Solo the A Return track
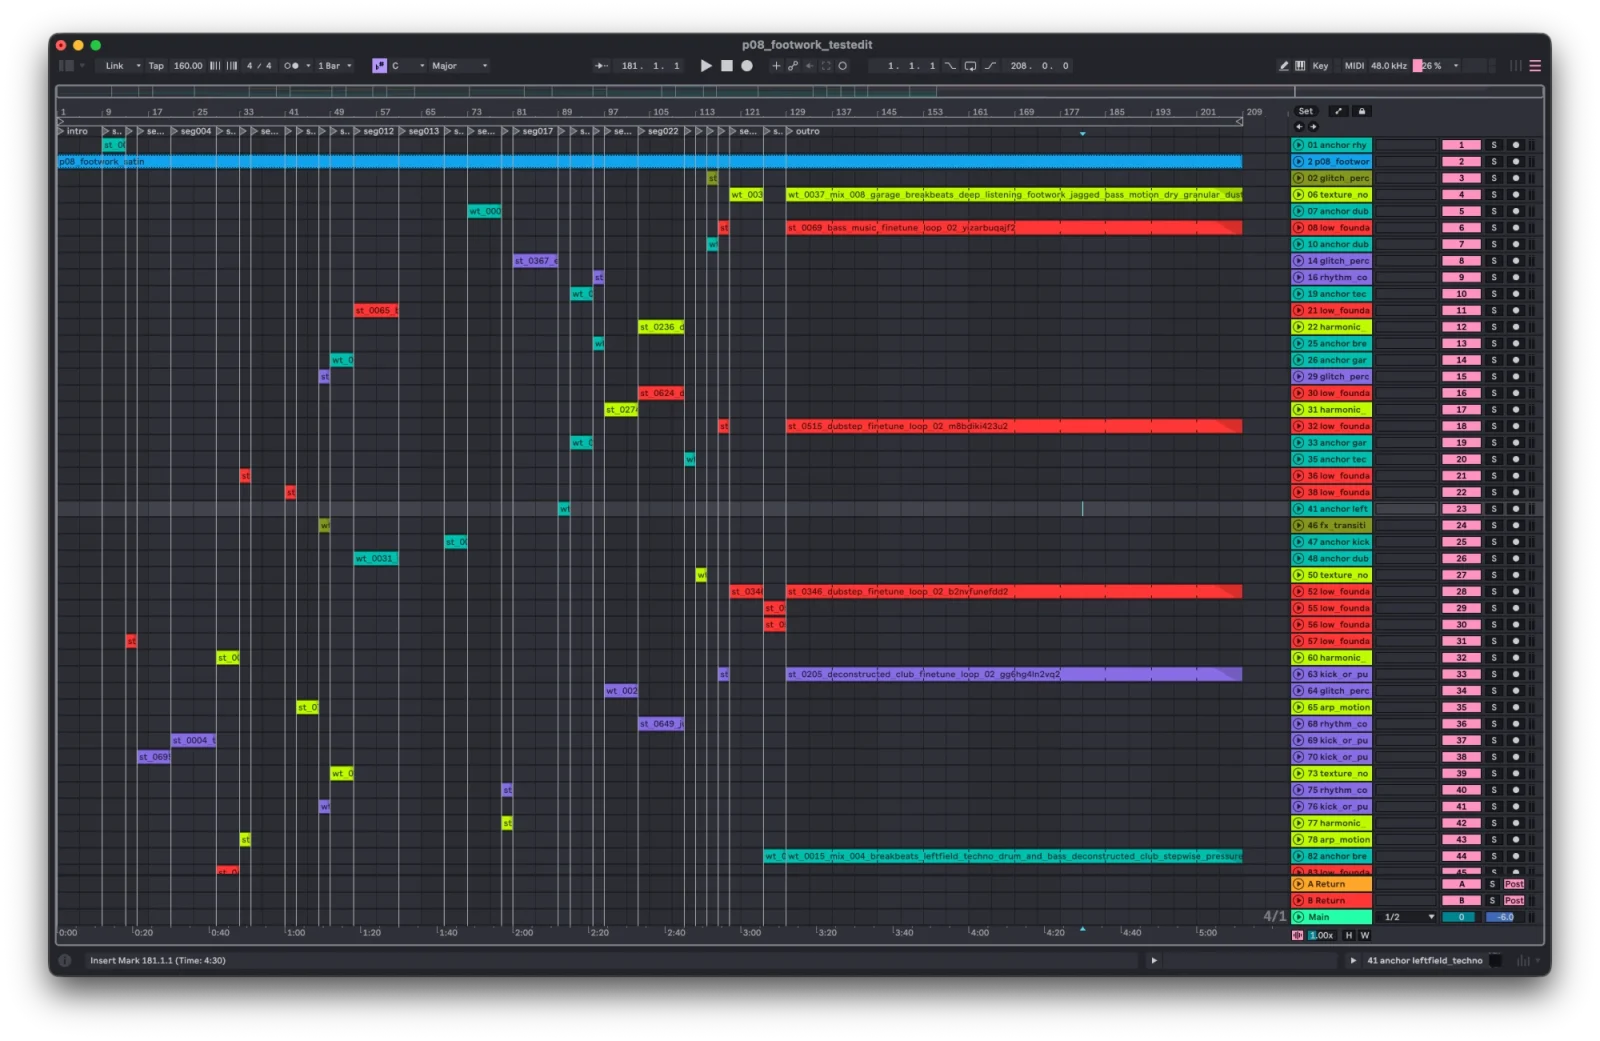This screenshot has width=1600, height=1041. [1492, 884]
